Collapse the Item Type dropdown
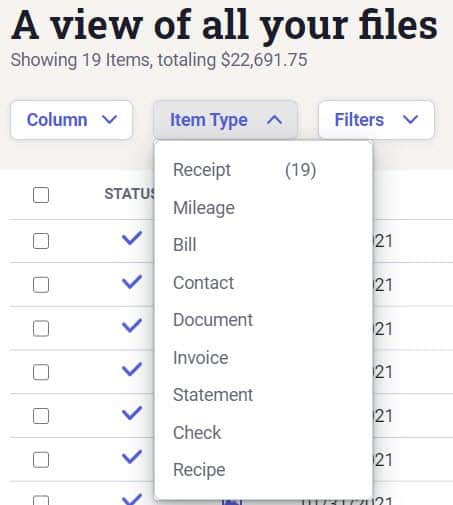This screenshot has height=505, width=453. tap(225, 120)
